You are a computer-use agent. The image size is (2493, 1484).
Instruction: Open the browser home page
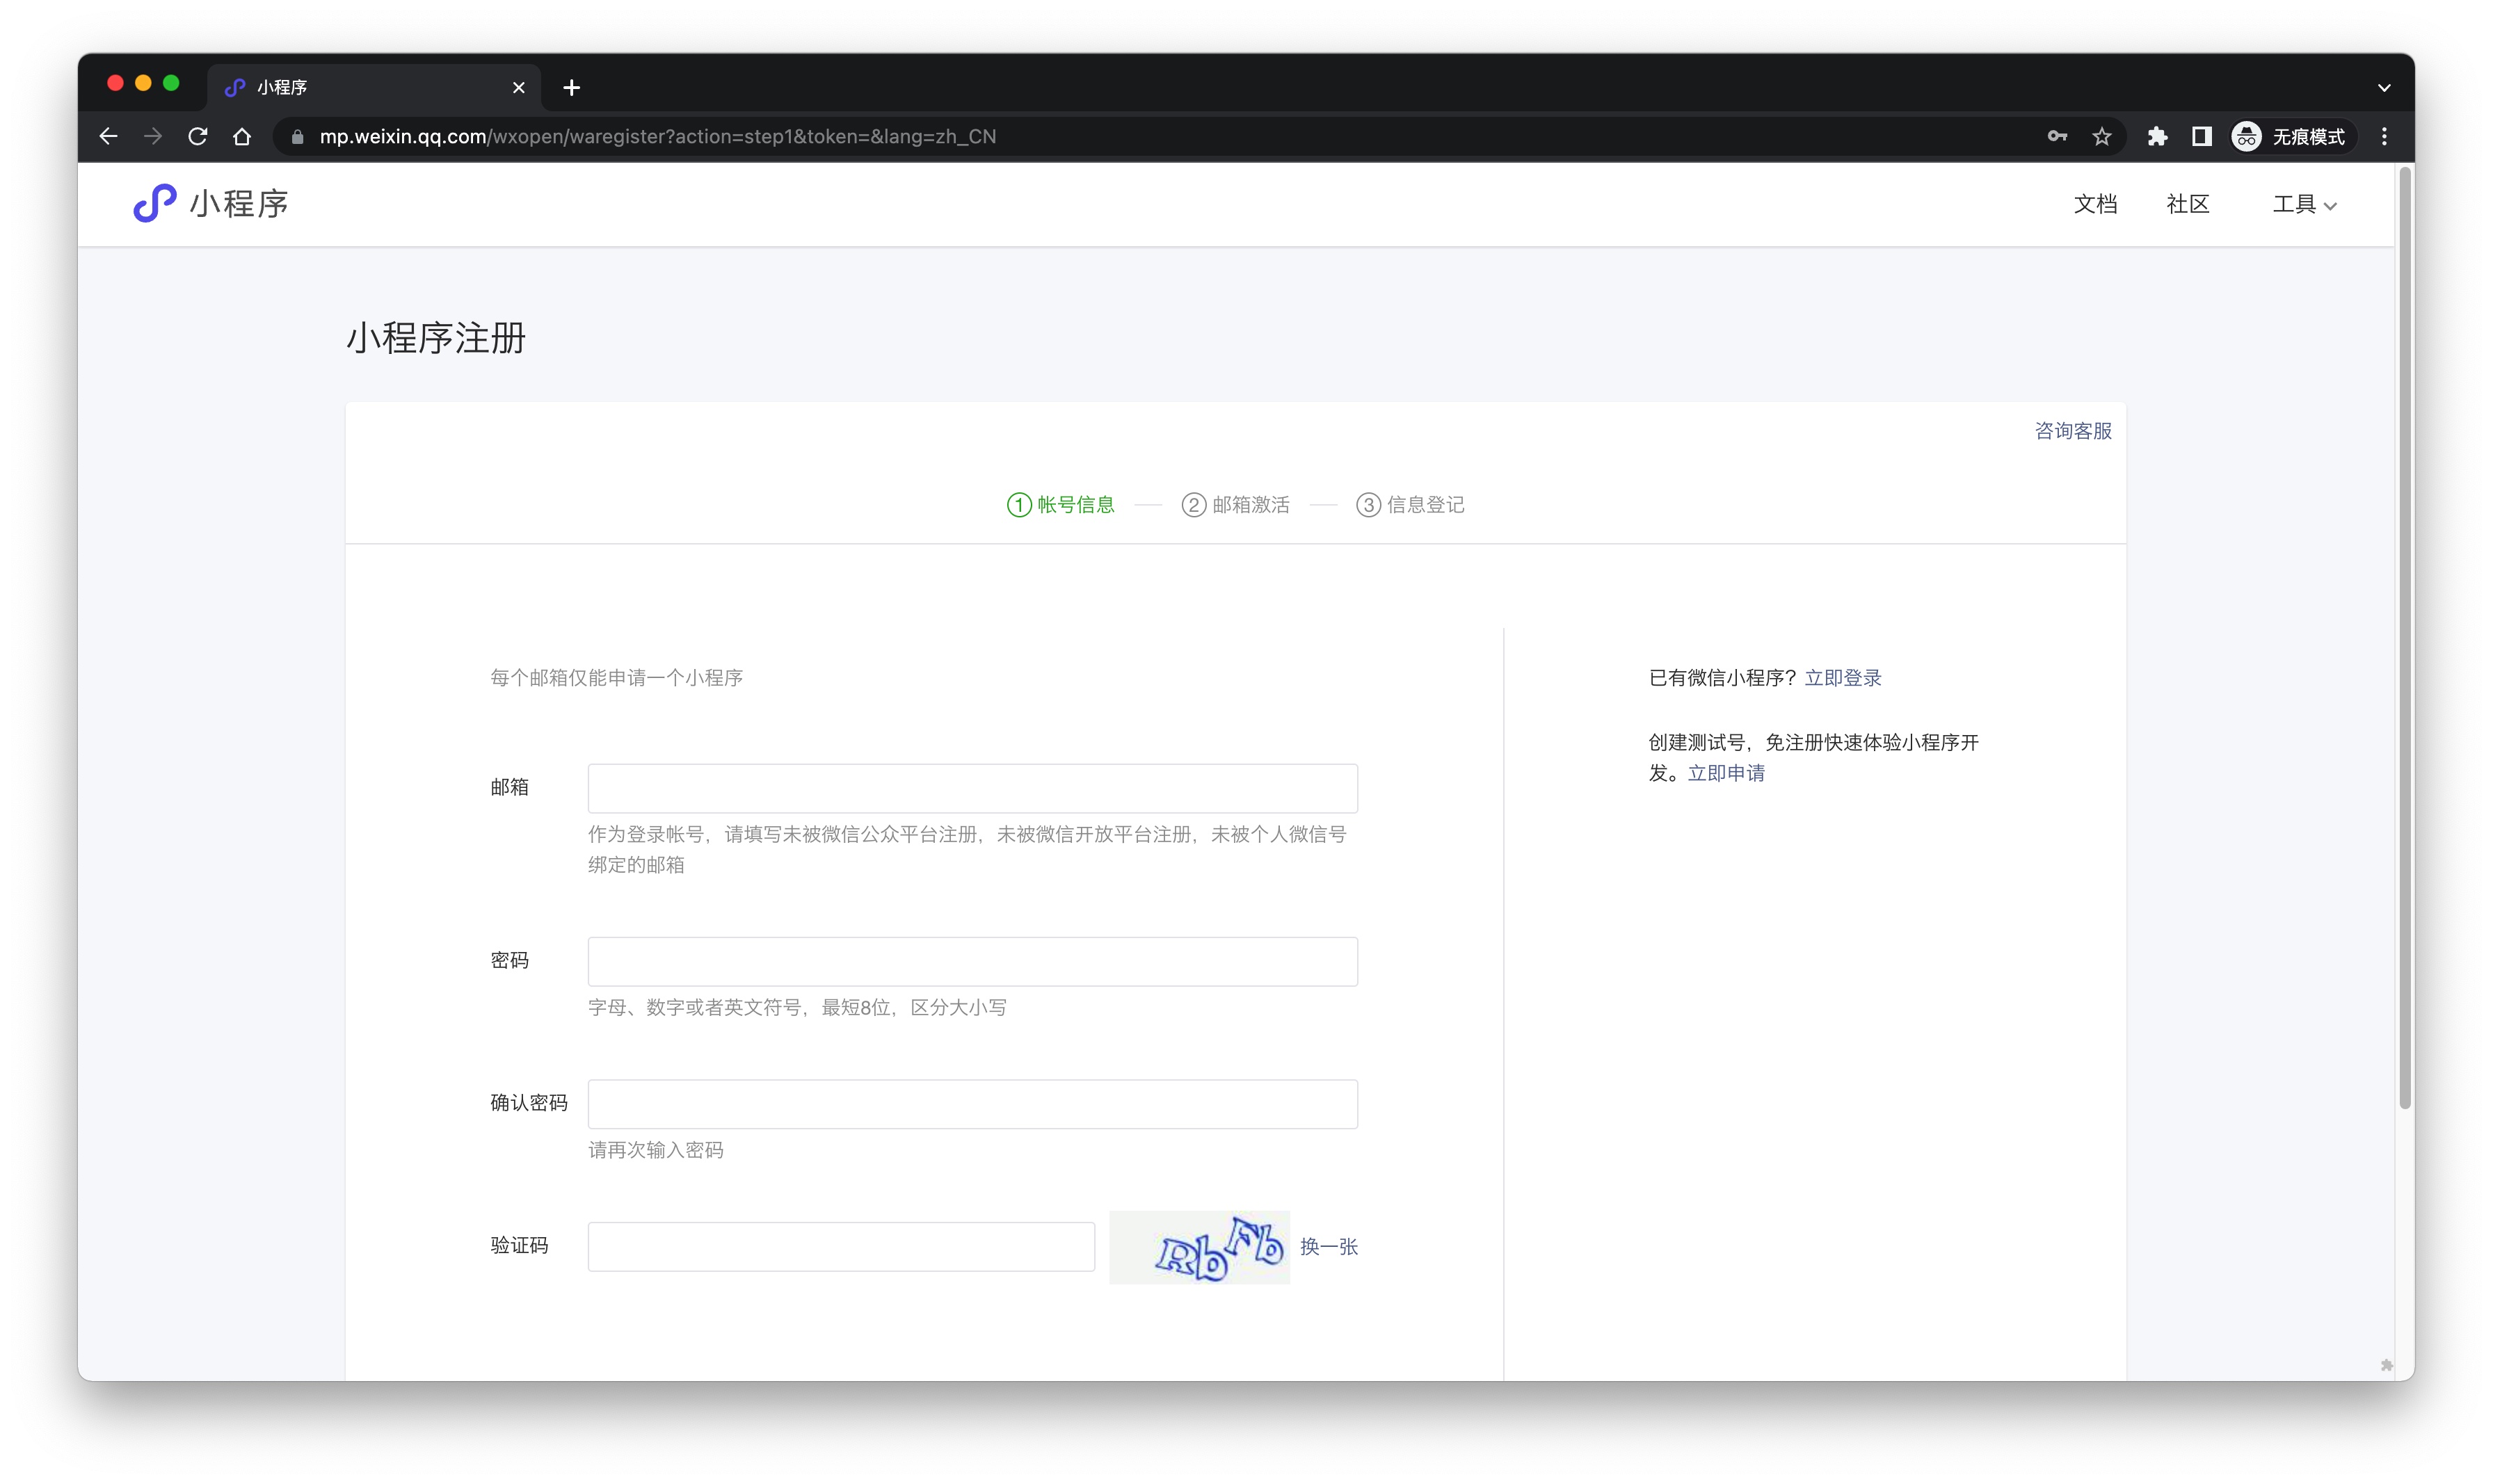click(x=243, y=136)
